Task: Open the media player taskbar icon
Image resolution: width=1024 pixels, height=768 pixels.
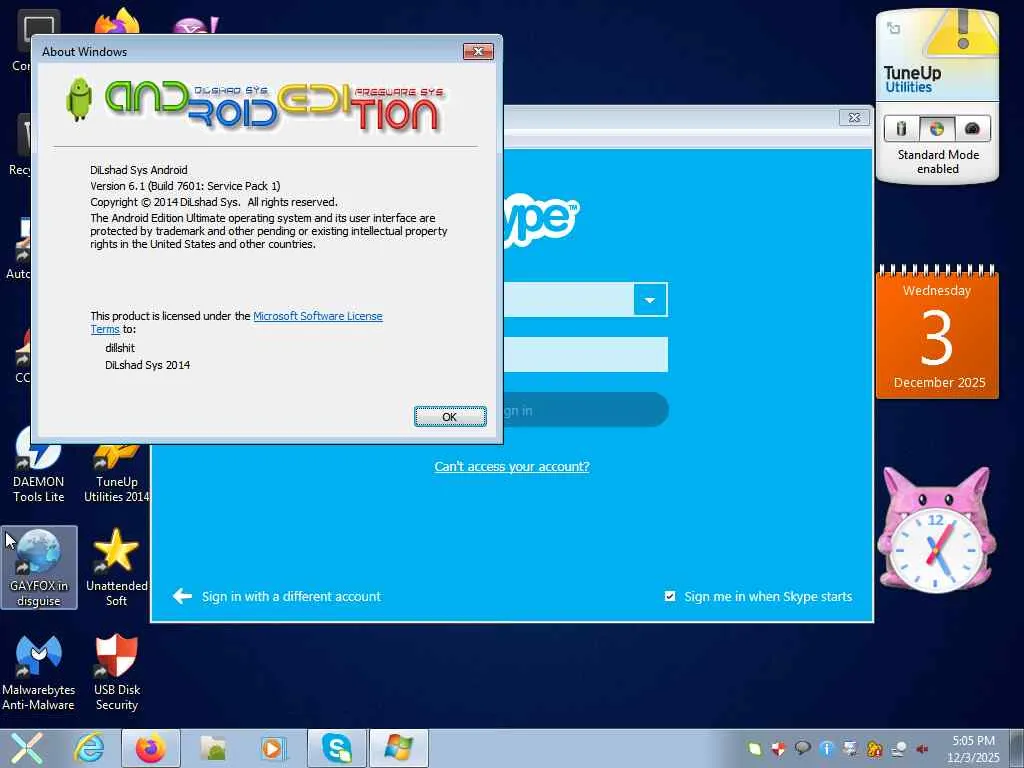Action: click(x=273, y=748)
